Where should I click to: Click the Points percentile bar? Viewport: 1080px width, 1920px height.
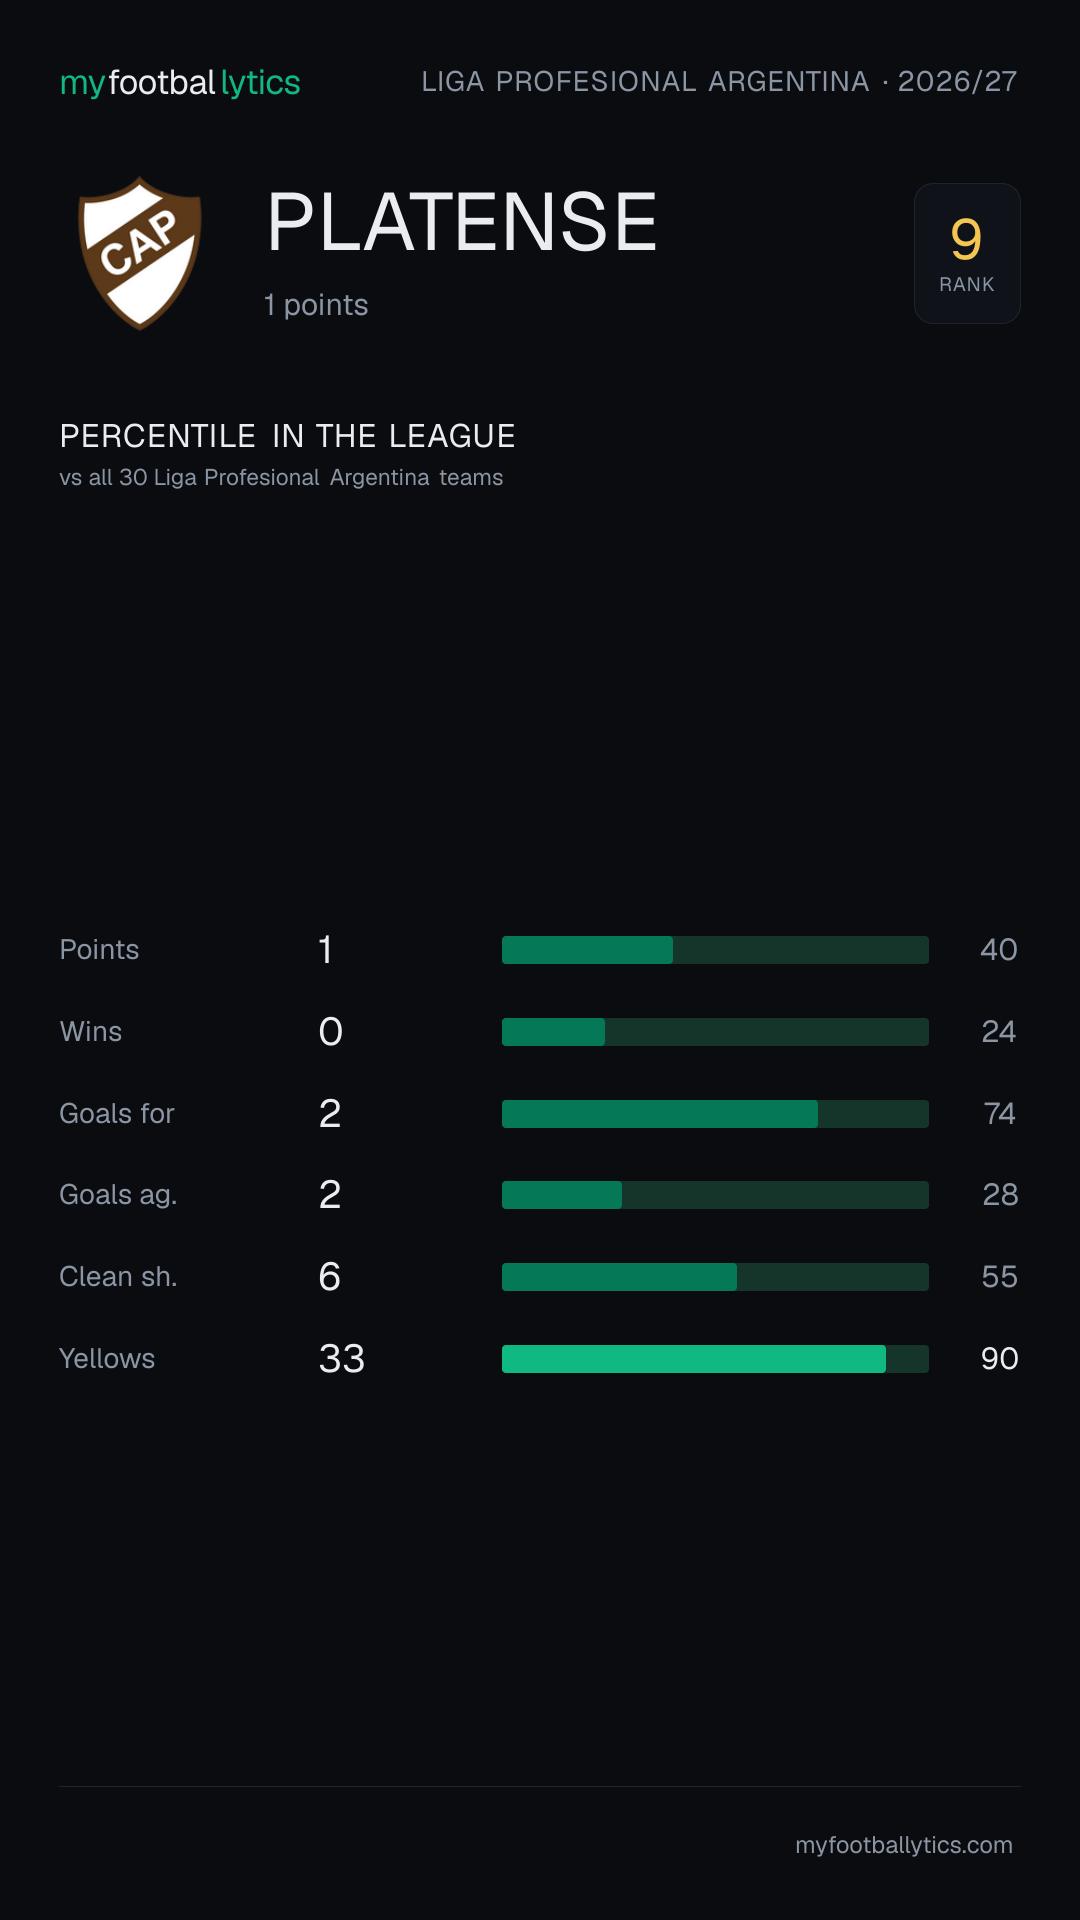click(x=715, y=950)
